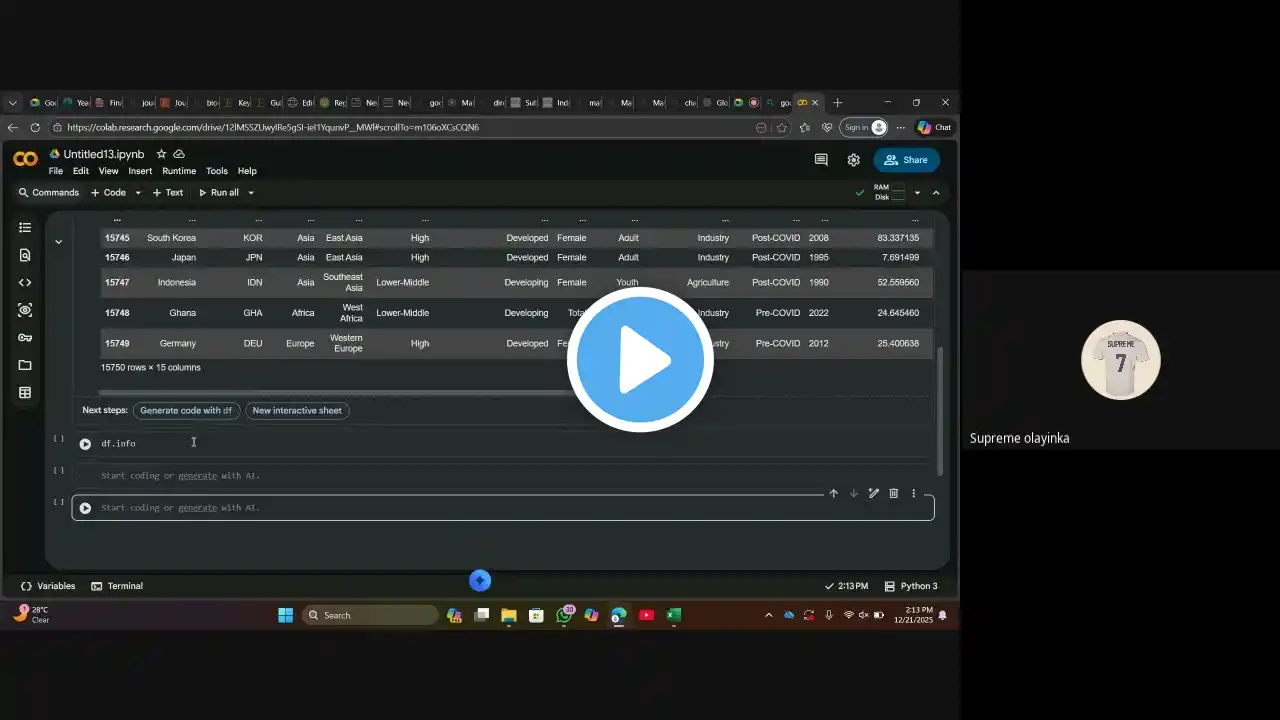The width and height of the screenshot is (1280, 720).
Task: Click the notebook title Untitled13.ipynb
Action: pyautogui.click(x=104, y=154)
